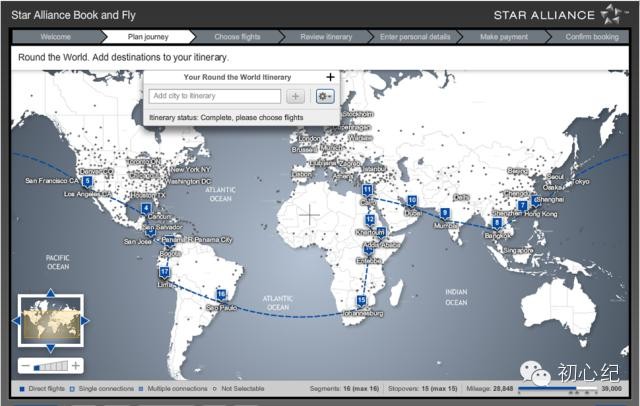The width and height of the screenshot is (640, 406).
Task: Click the Lima stopover marker 17
Action: 164,272
